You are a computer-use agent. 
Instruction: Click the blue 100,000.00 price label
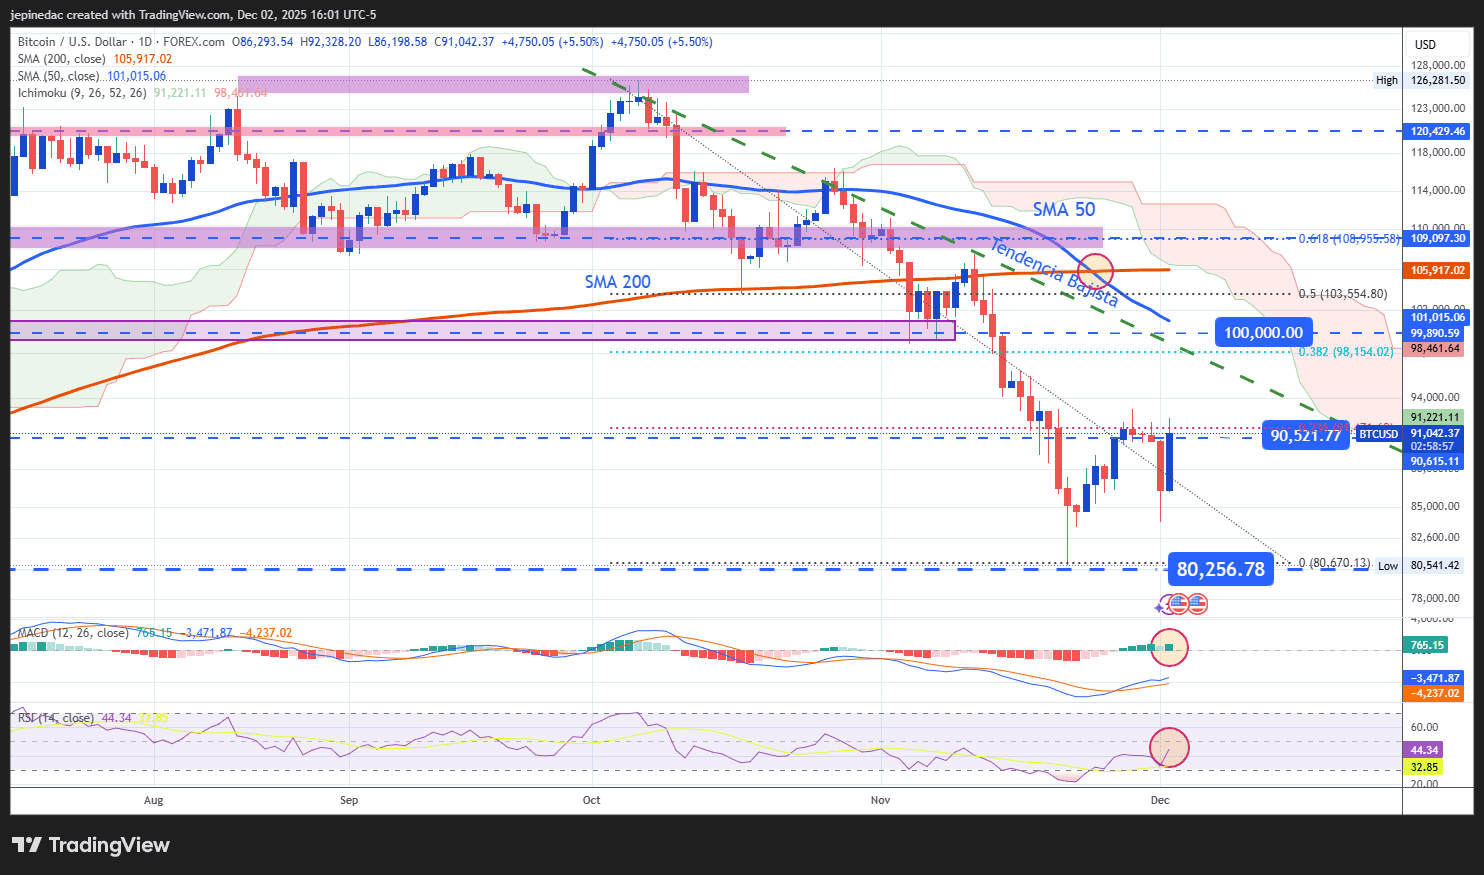(1263, 333)
